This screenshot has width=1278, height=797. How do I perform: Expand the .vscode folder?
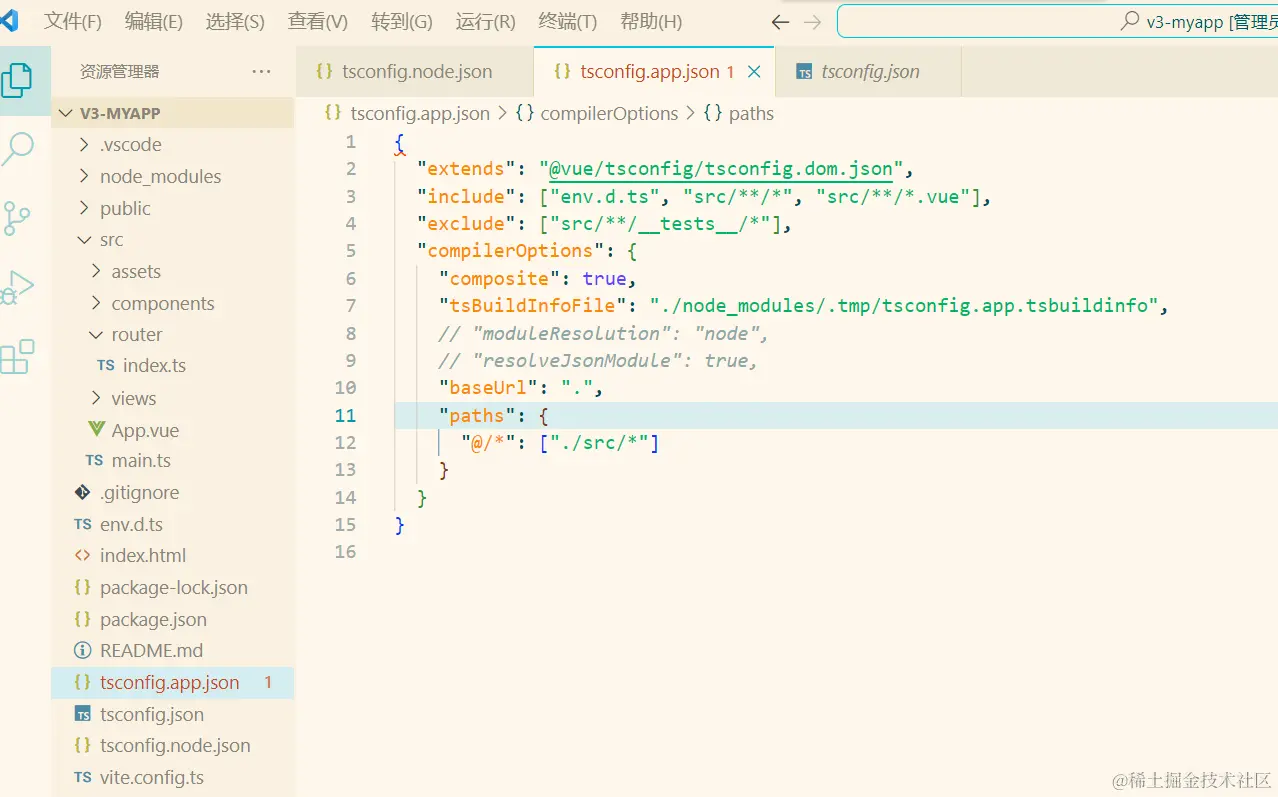(x=173, y=144)
